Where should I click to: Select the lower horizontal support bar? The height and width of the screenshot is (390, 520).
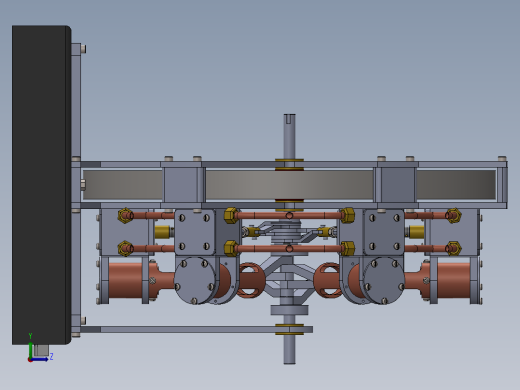196,329
